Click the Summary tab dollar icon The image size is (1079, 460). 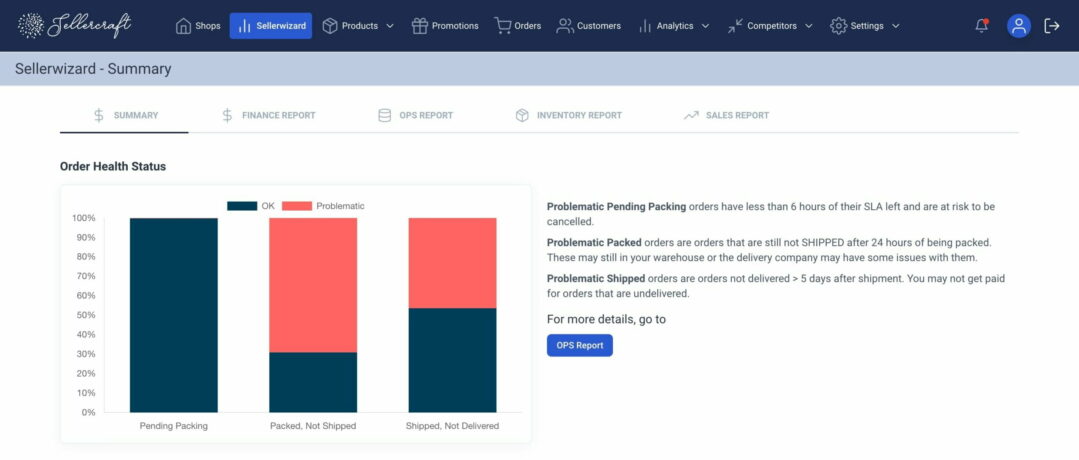click(x=99, y=115)
